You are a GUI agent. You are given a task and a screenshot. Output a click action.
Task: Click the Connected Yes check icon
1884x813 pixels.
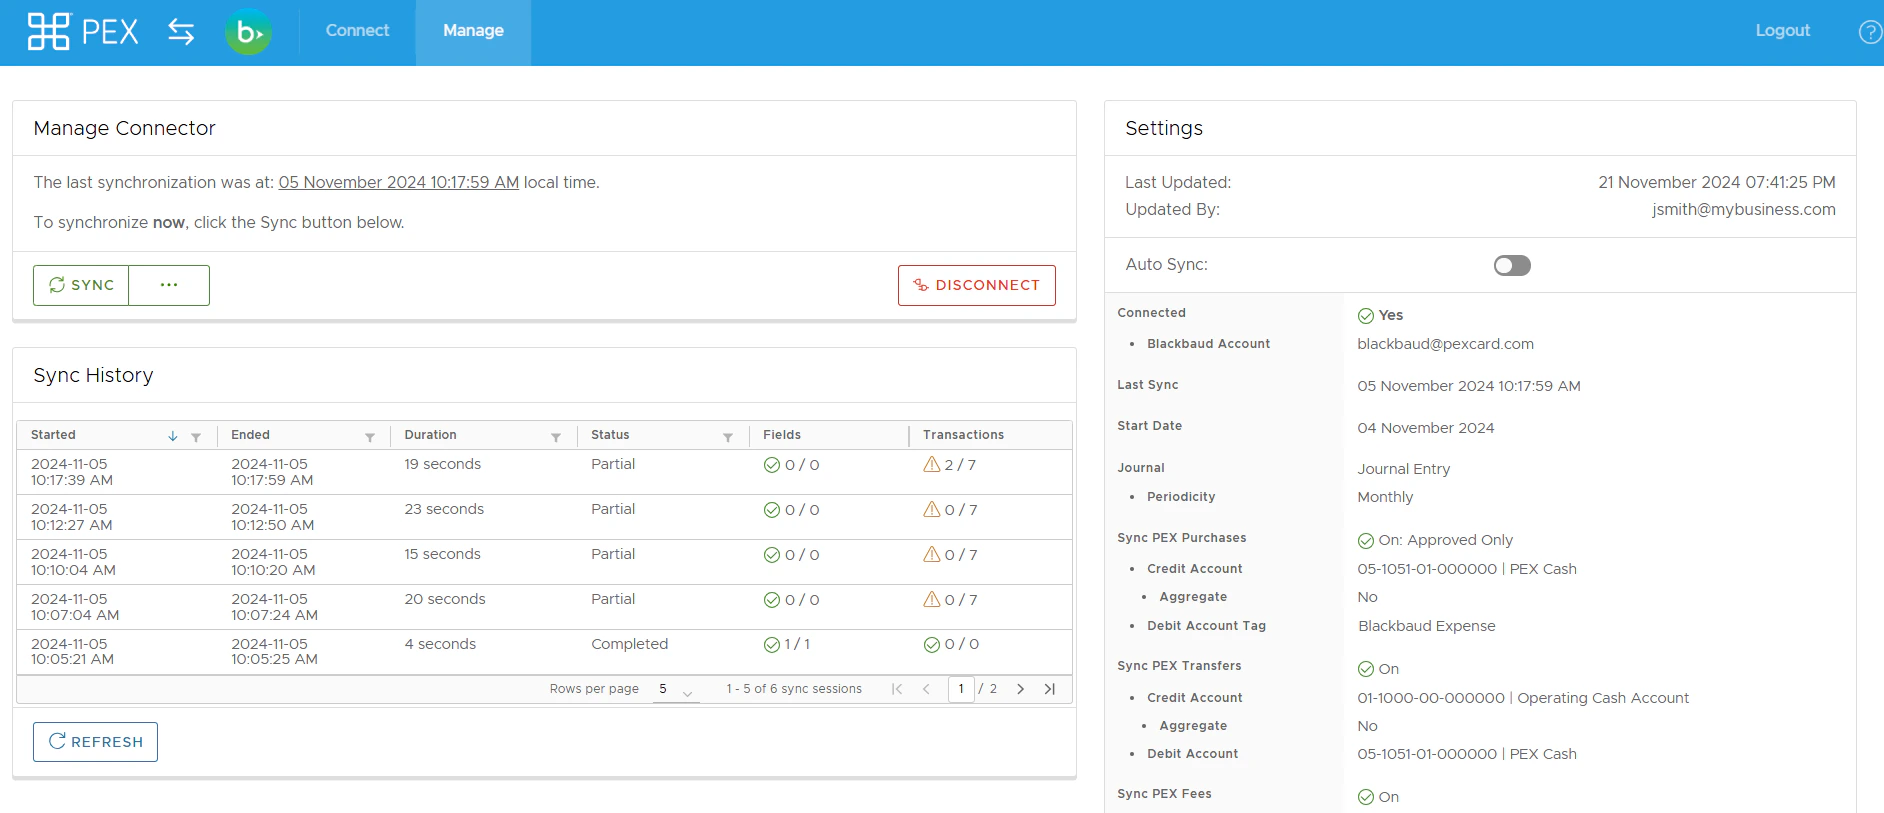1366,316
